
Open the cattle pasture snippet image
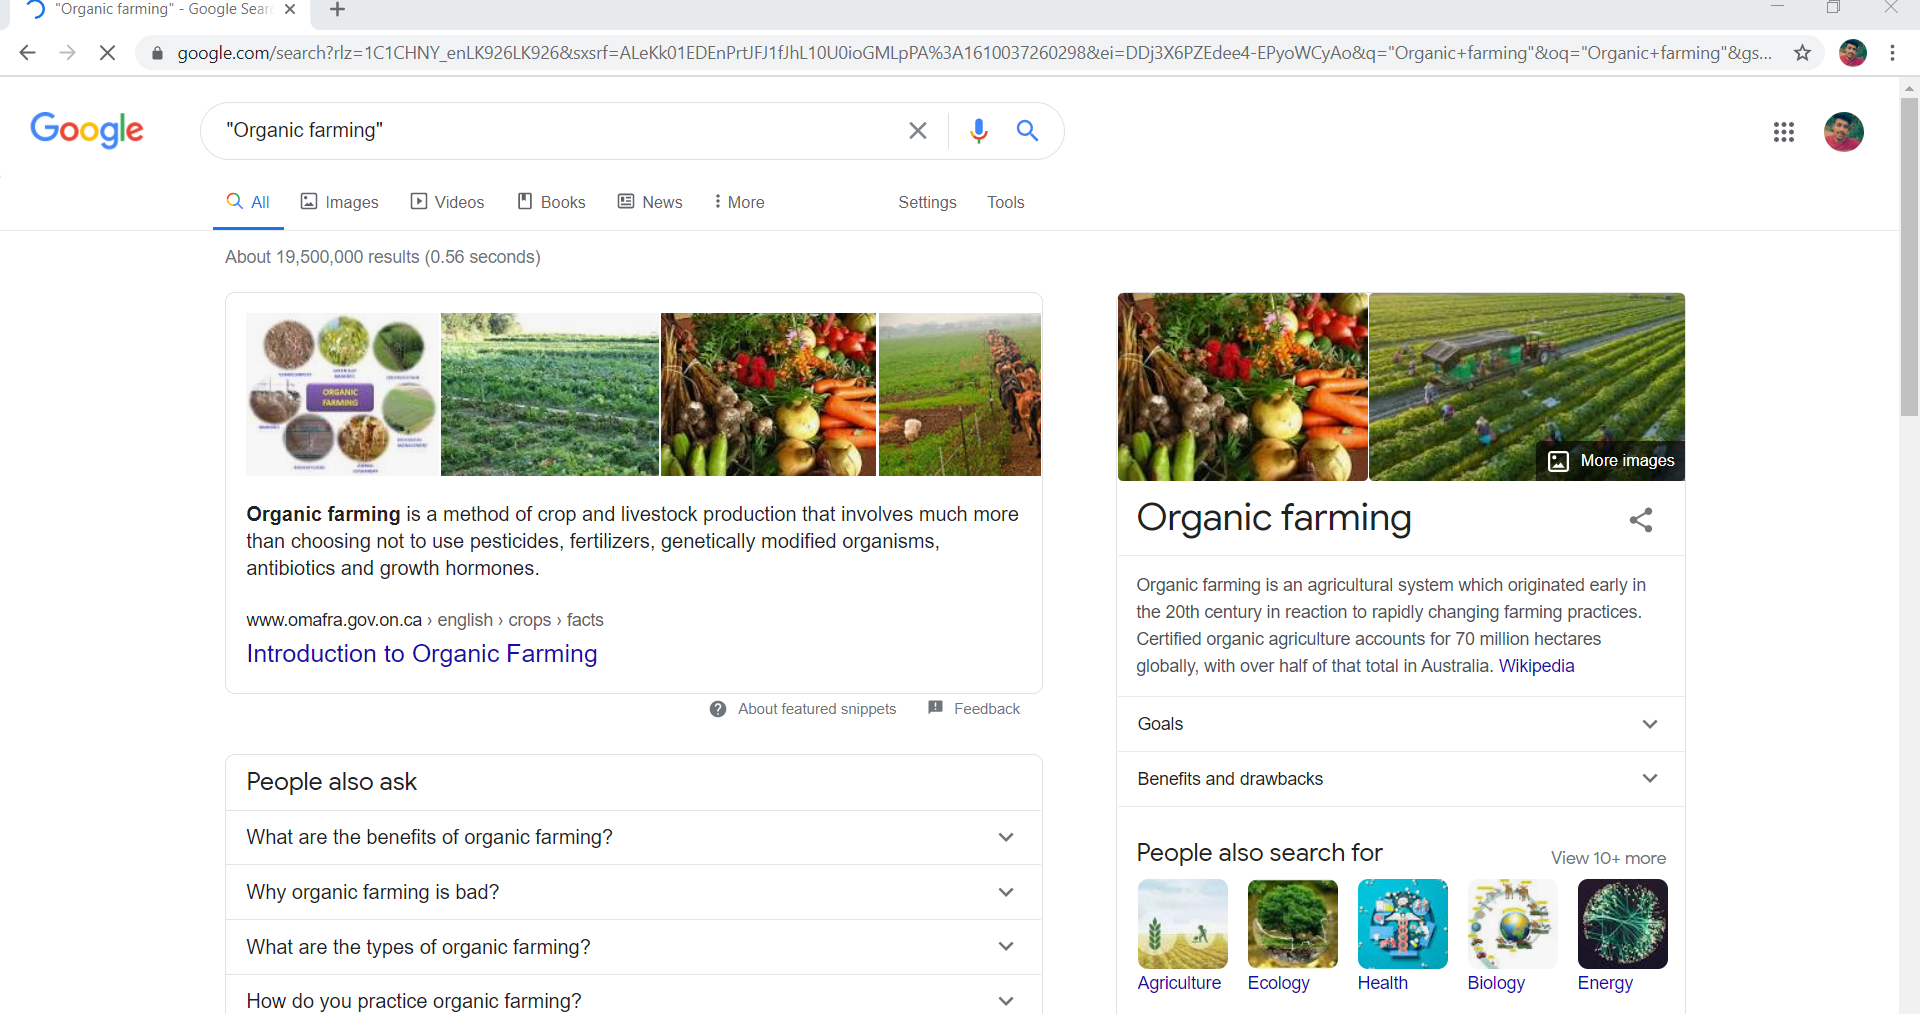959,394
